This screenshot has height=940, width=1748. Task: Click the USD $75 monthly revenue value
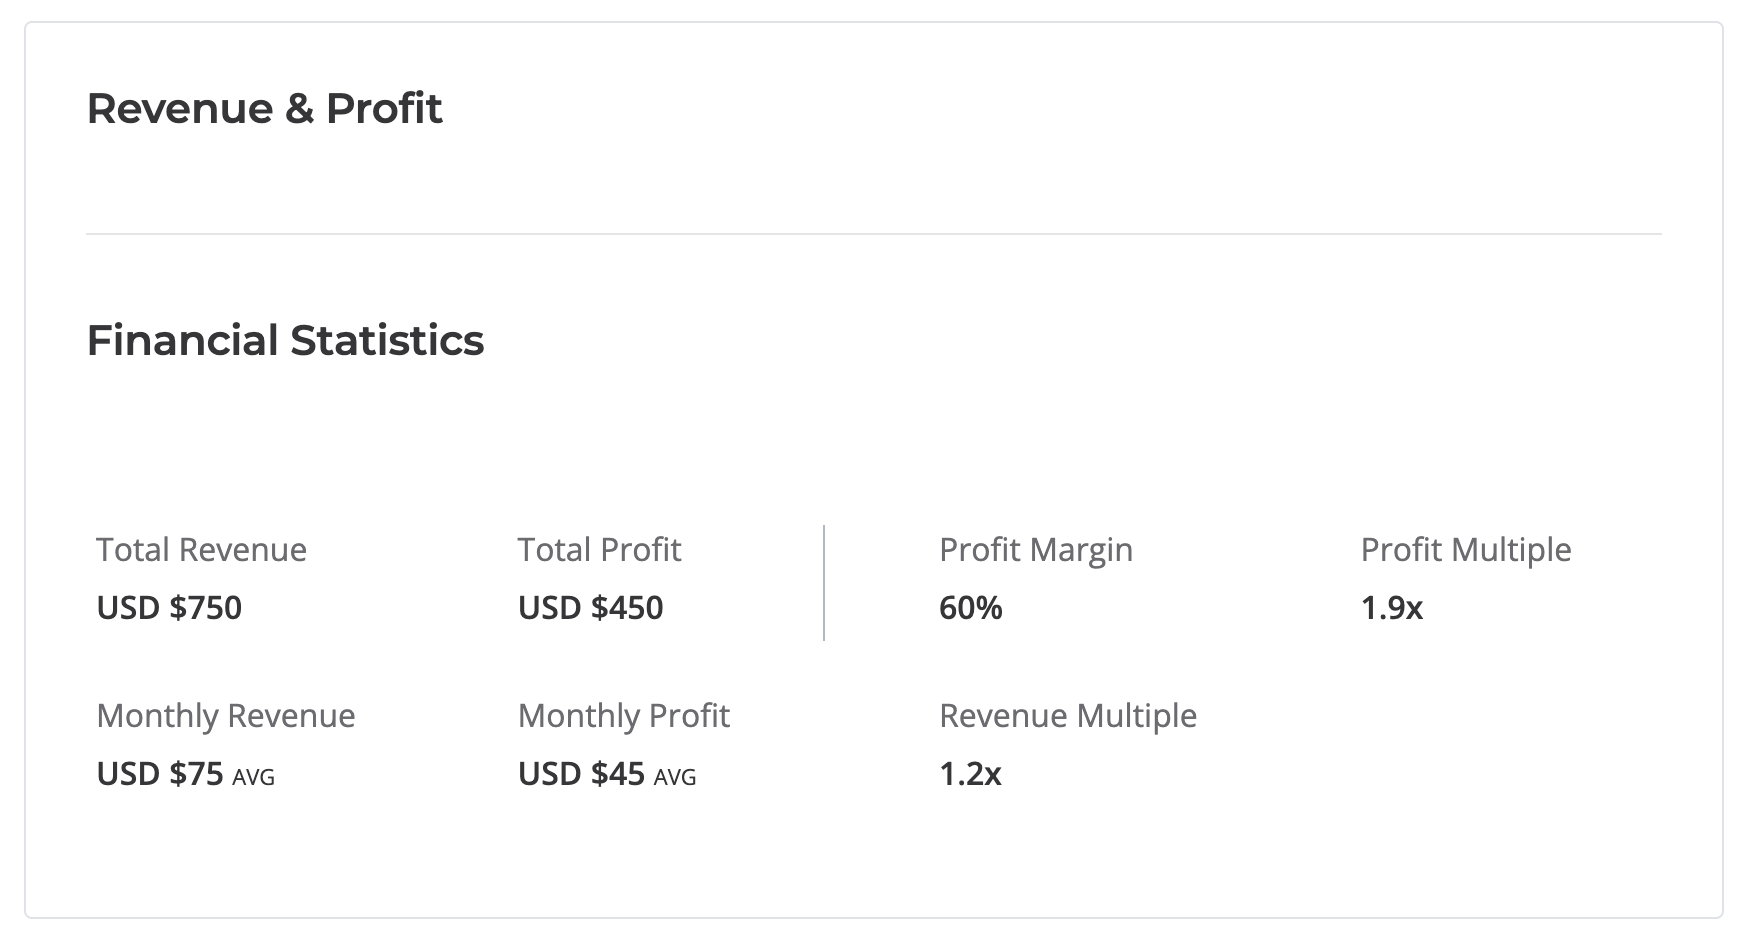(160, 774)
